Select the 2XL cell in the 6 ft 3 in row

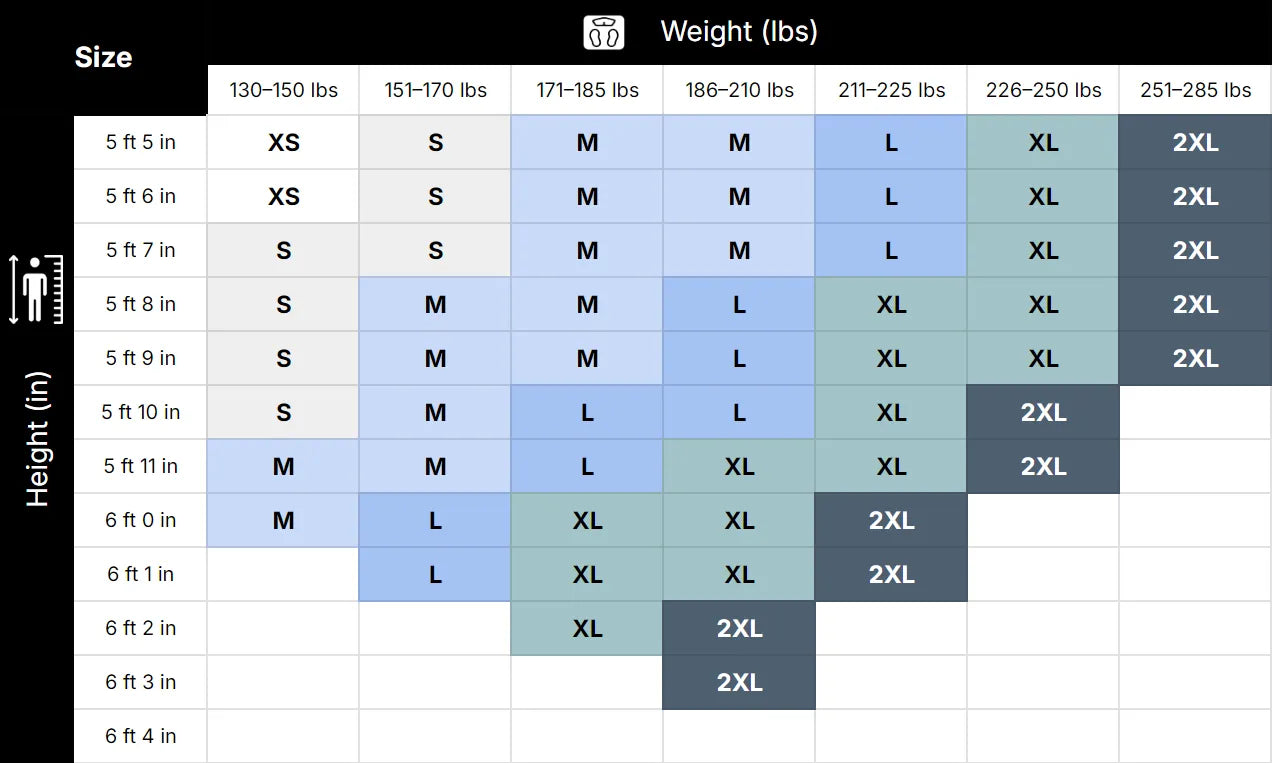coord(739,682)
